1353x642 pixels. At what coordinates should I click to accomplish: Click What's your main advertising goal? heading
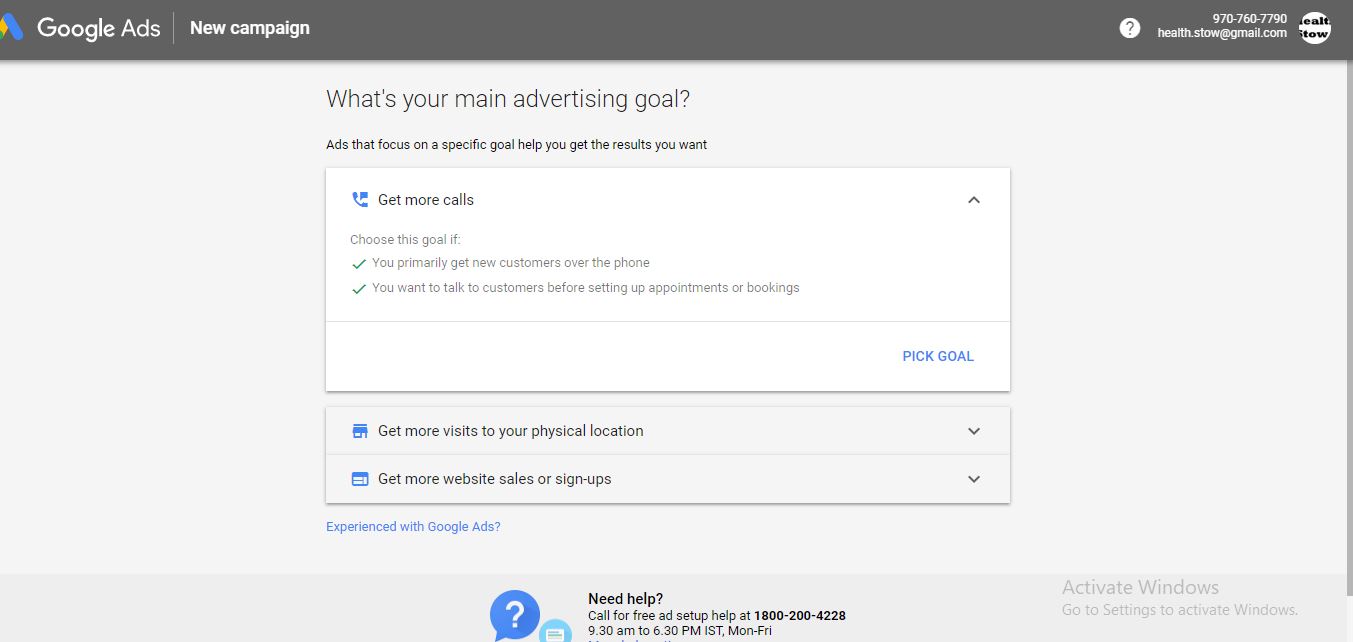[508, 99]
